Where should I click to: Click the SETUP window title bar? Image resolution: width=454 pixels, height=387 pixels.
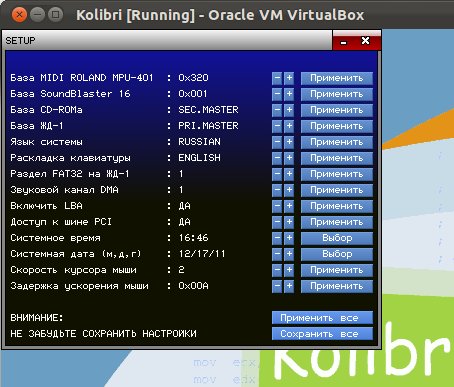(167, 41)
